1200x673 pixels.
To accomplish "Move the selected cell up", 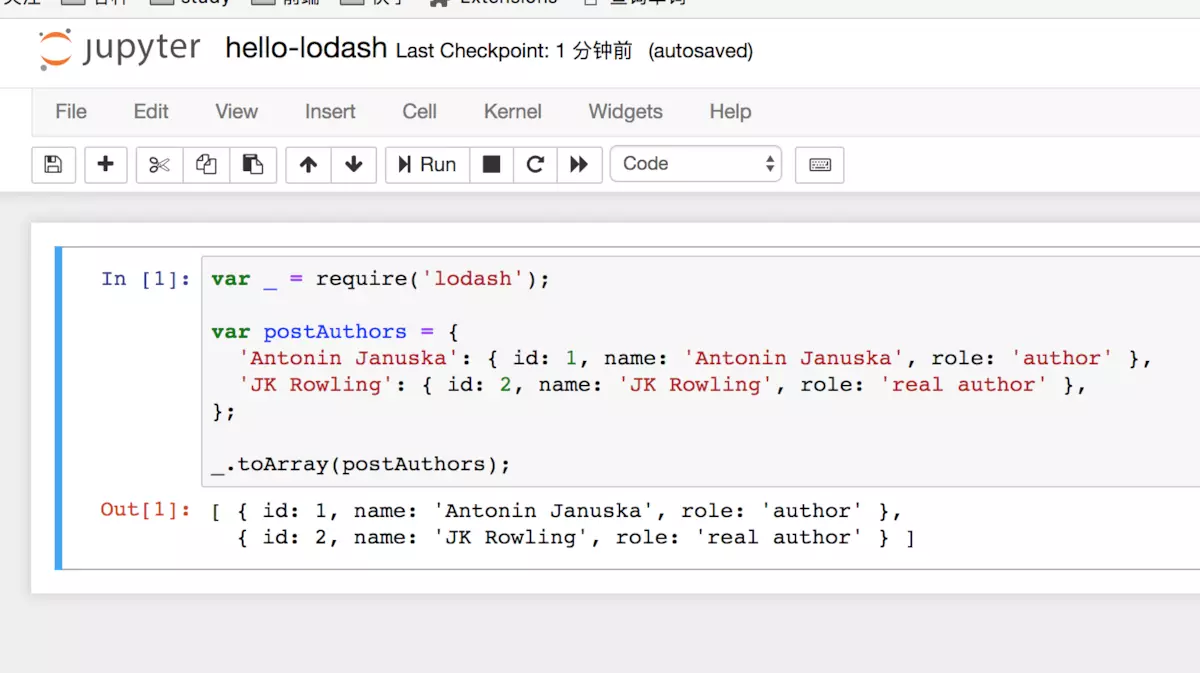I will coord(308,163).
